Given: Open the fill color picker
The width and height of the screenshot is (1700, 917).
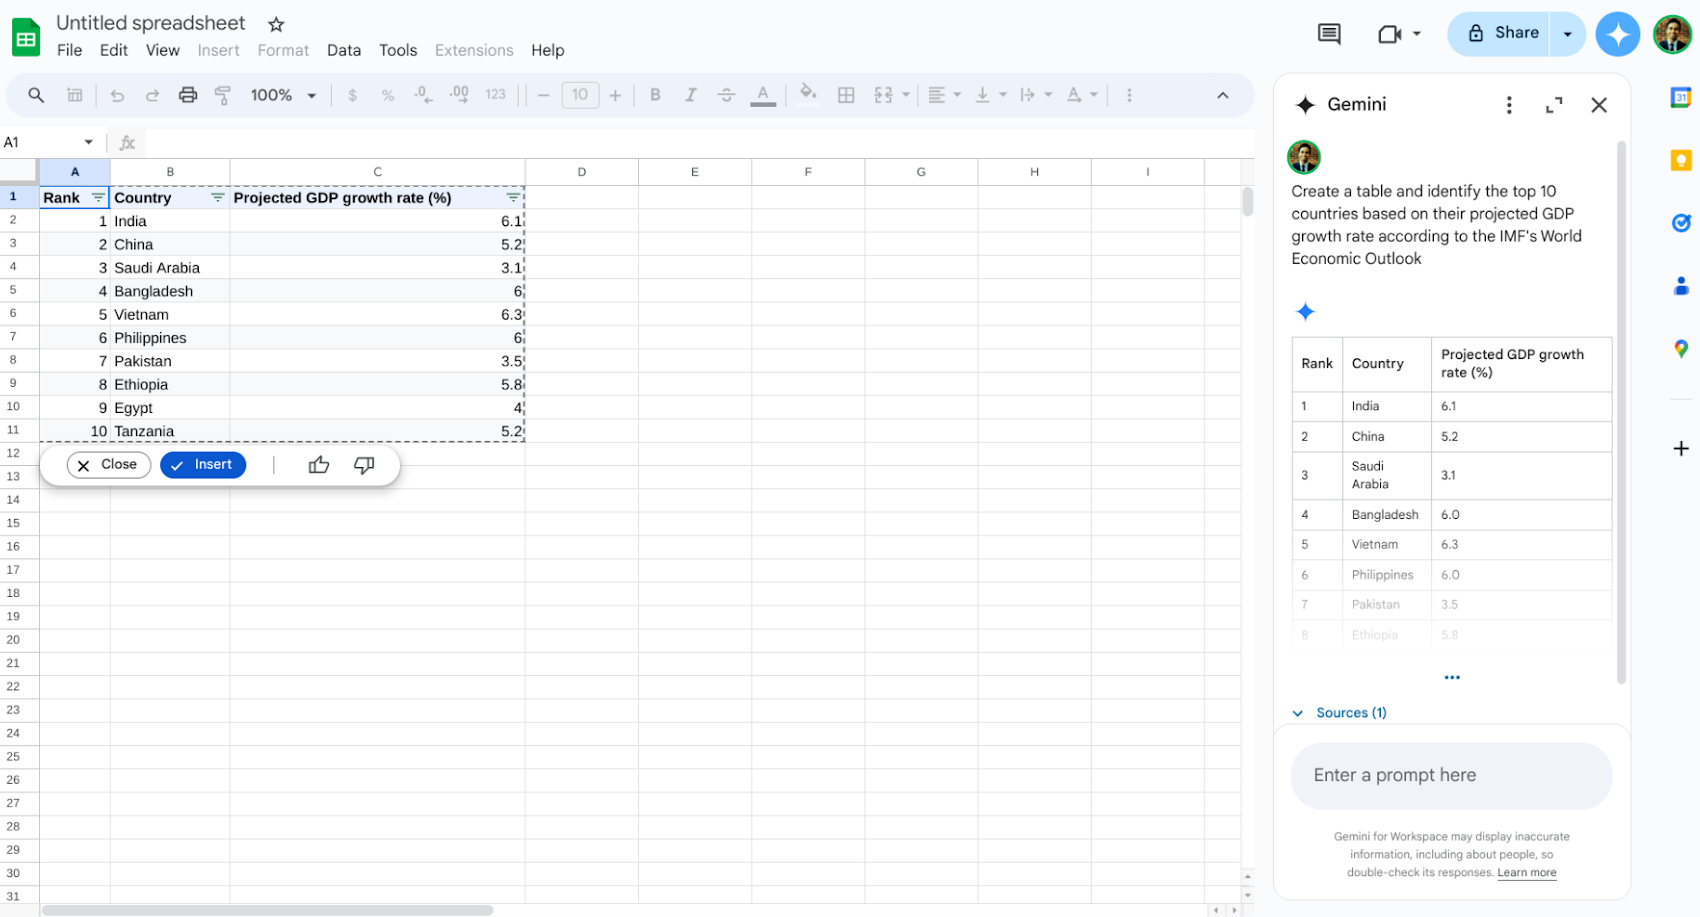Looking at the screenshot, I should [x=808, y=95].
